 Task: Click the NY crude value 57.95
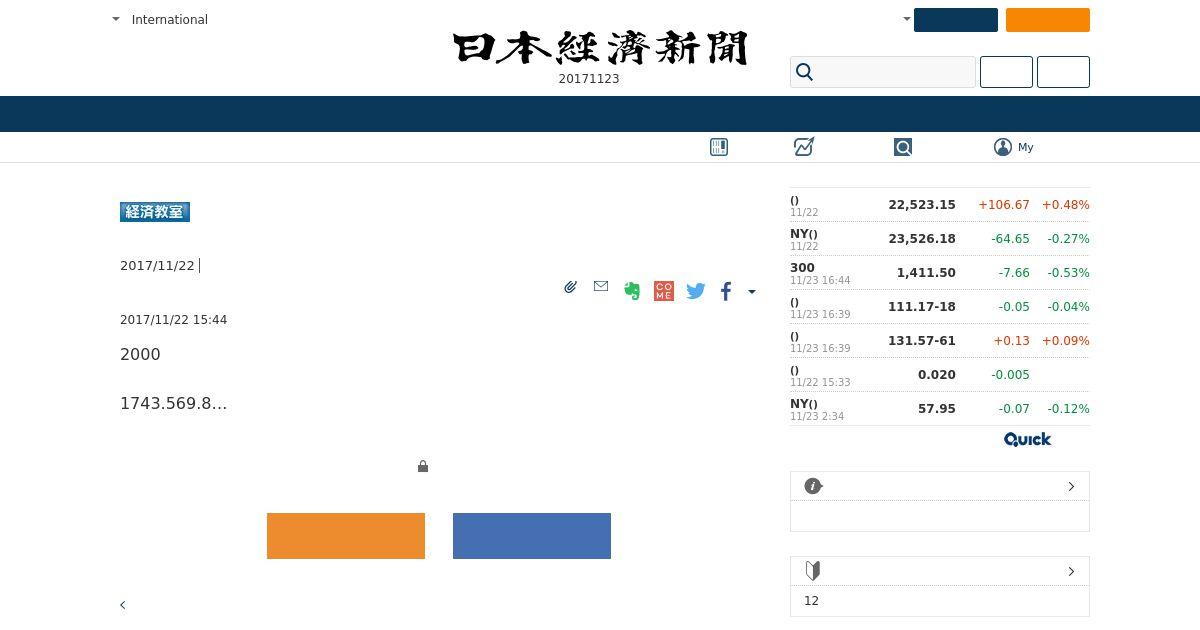coord(937,409)
